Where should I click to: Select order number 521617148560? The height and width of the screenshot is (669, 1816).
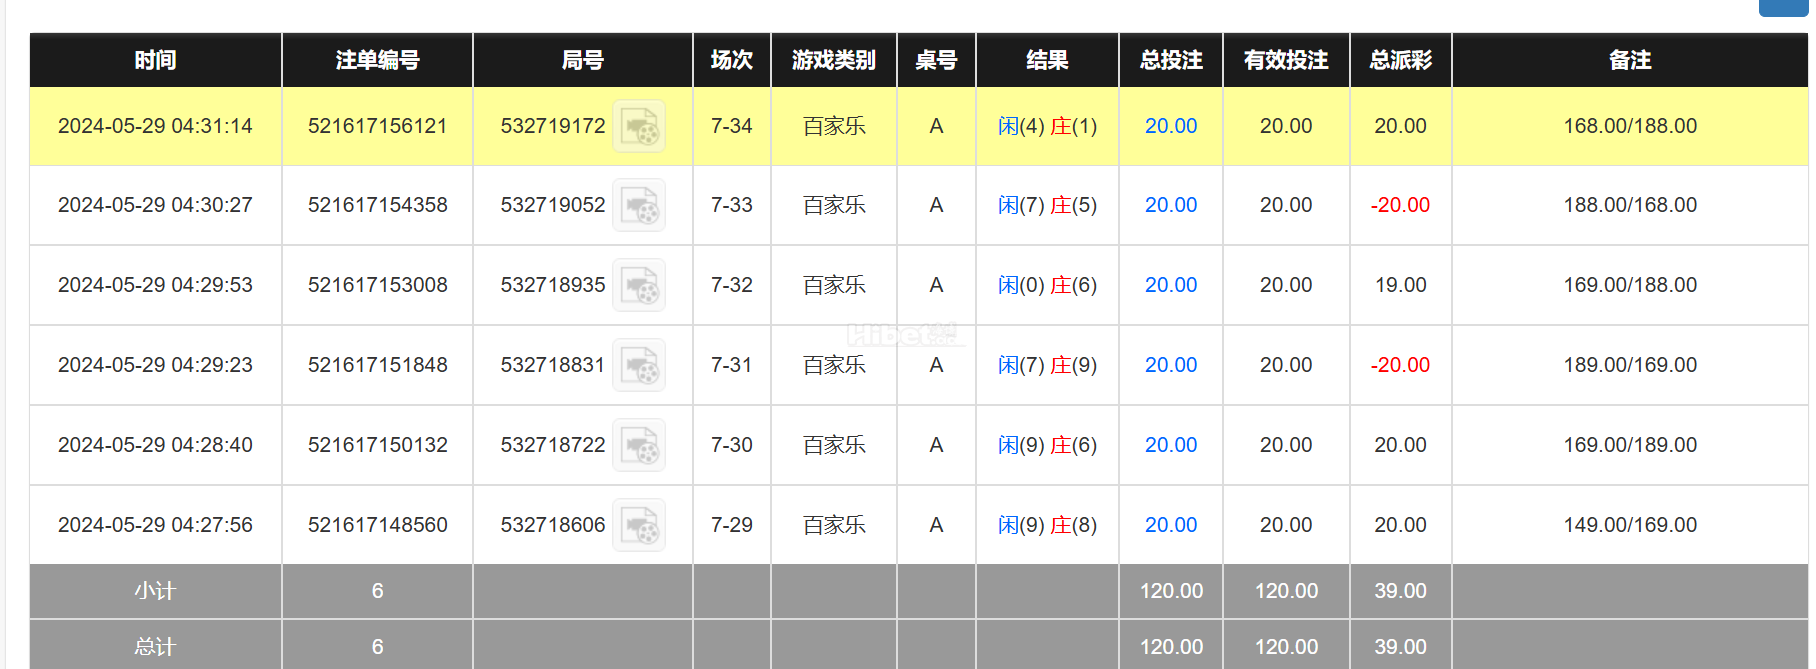point(378,525)
